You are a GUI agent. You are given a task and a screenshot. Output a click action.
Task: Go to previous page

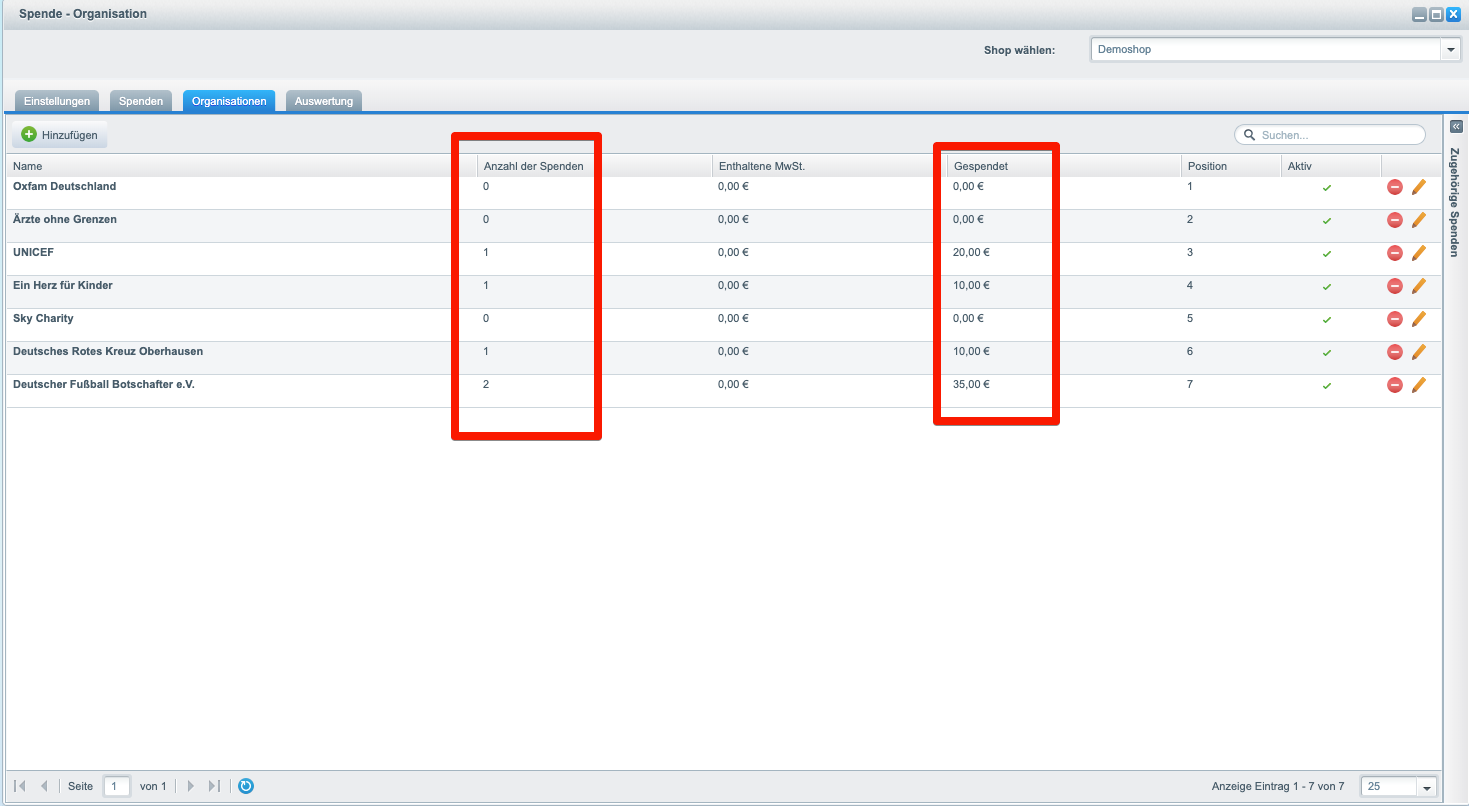pos(44,786)
